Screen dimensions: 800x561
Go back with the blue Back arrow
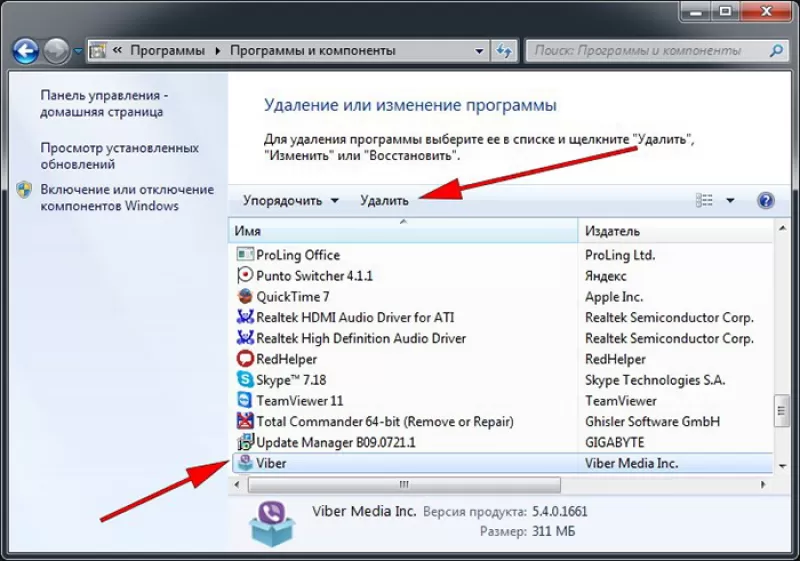(x=26, y=51)
